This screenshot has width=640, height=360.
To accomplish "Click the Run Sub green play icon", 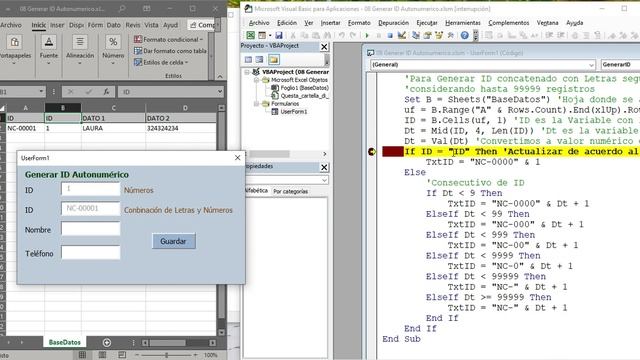I will (367, 36).
